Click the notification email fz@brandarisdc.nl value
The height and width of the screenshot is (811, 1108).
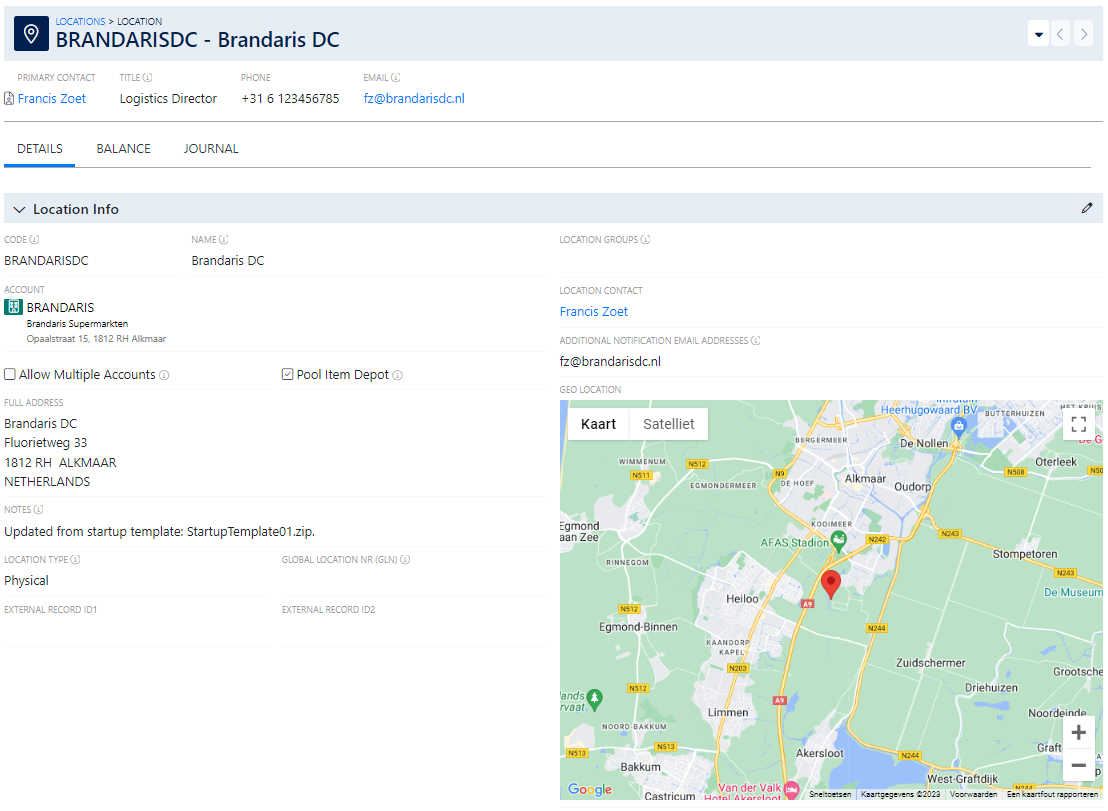[610, 362]
